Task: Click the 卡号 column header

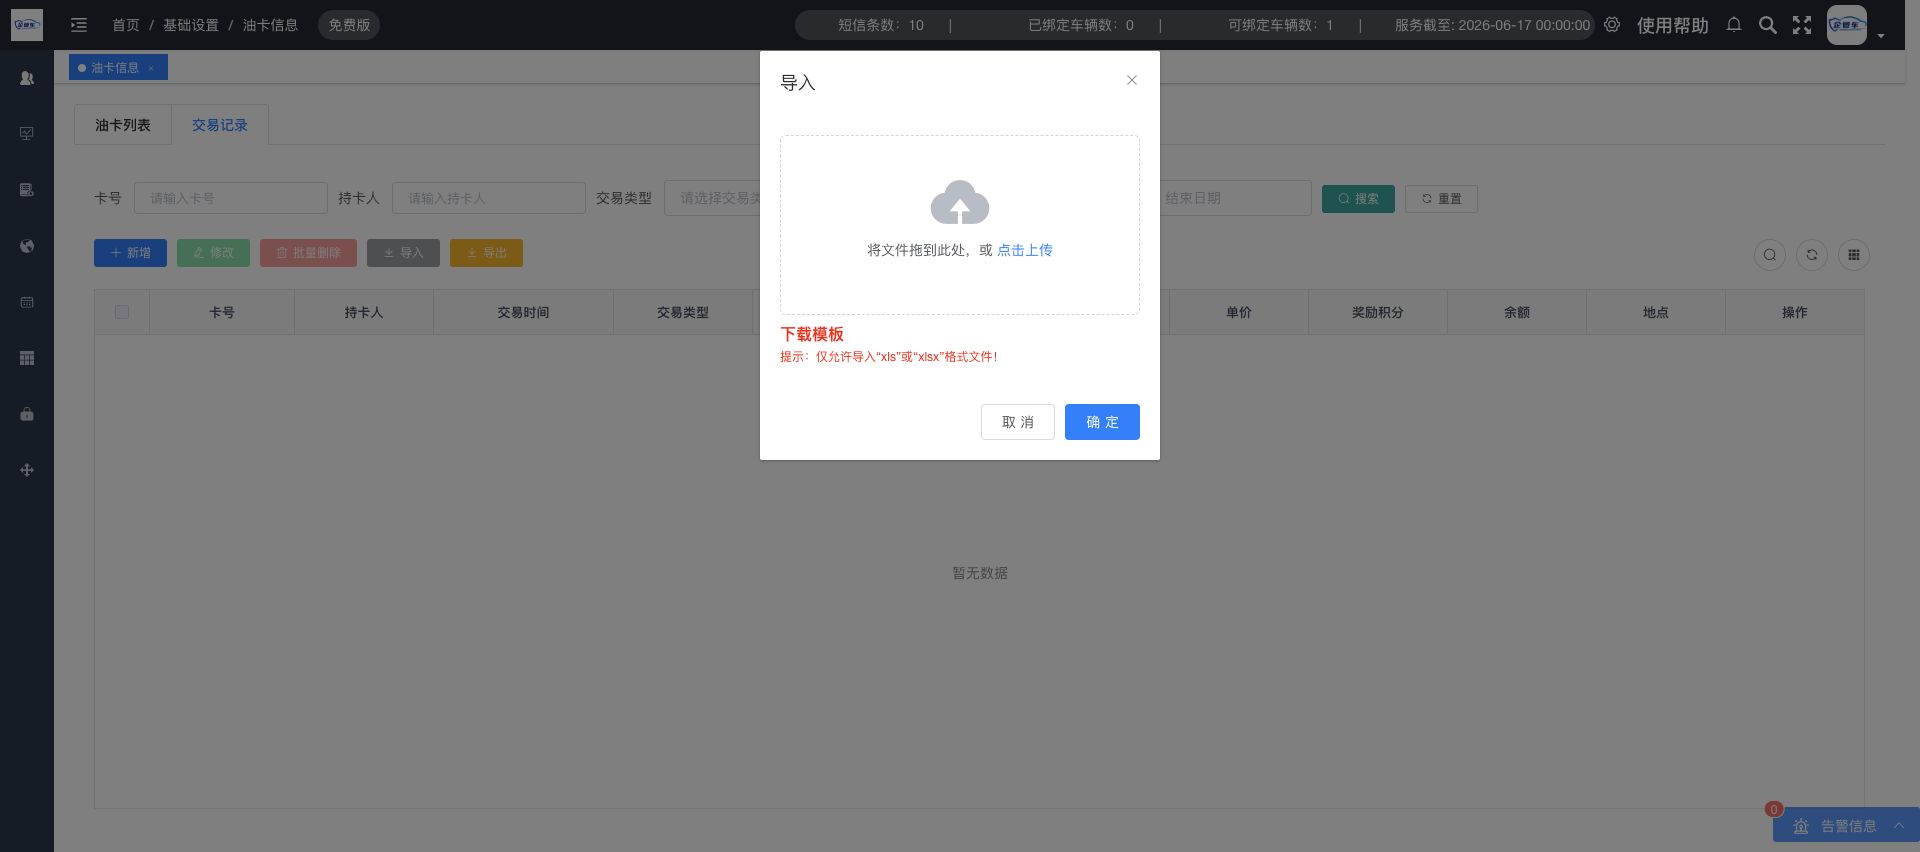Action: click(222, 312)
